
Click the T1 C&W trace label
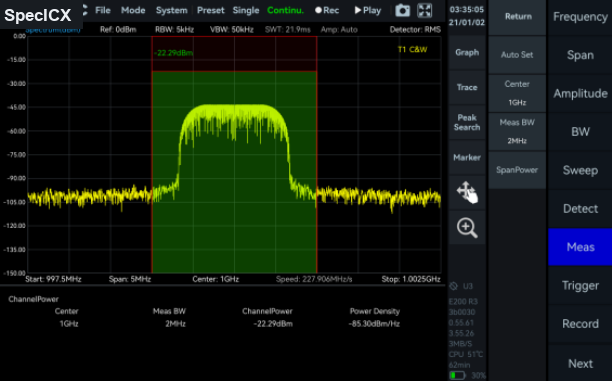click(x=412, y=50)
